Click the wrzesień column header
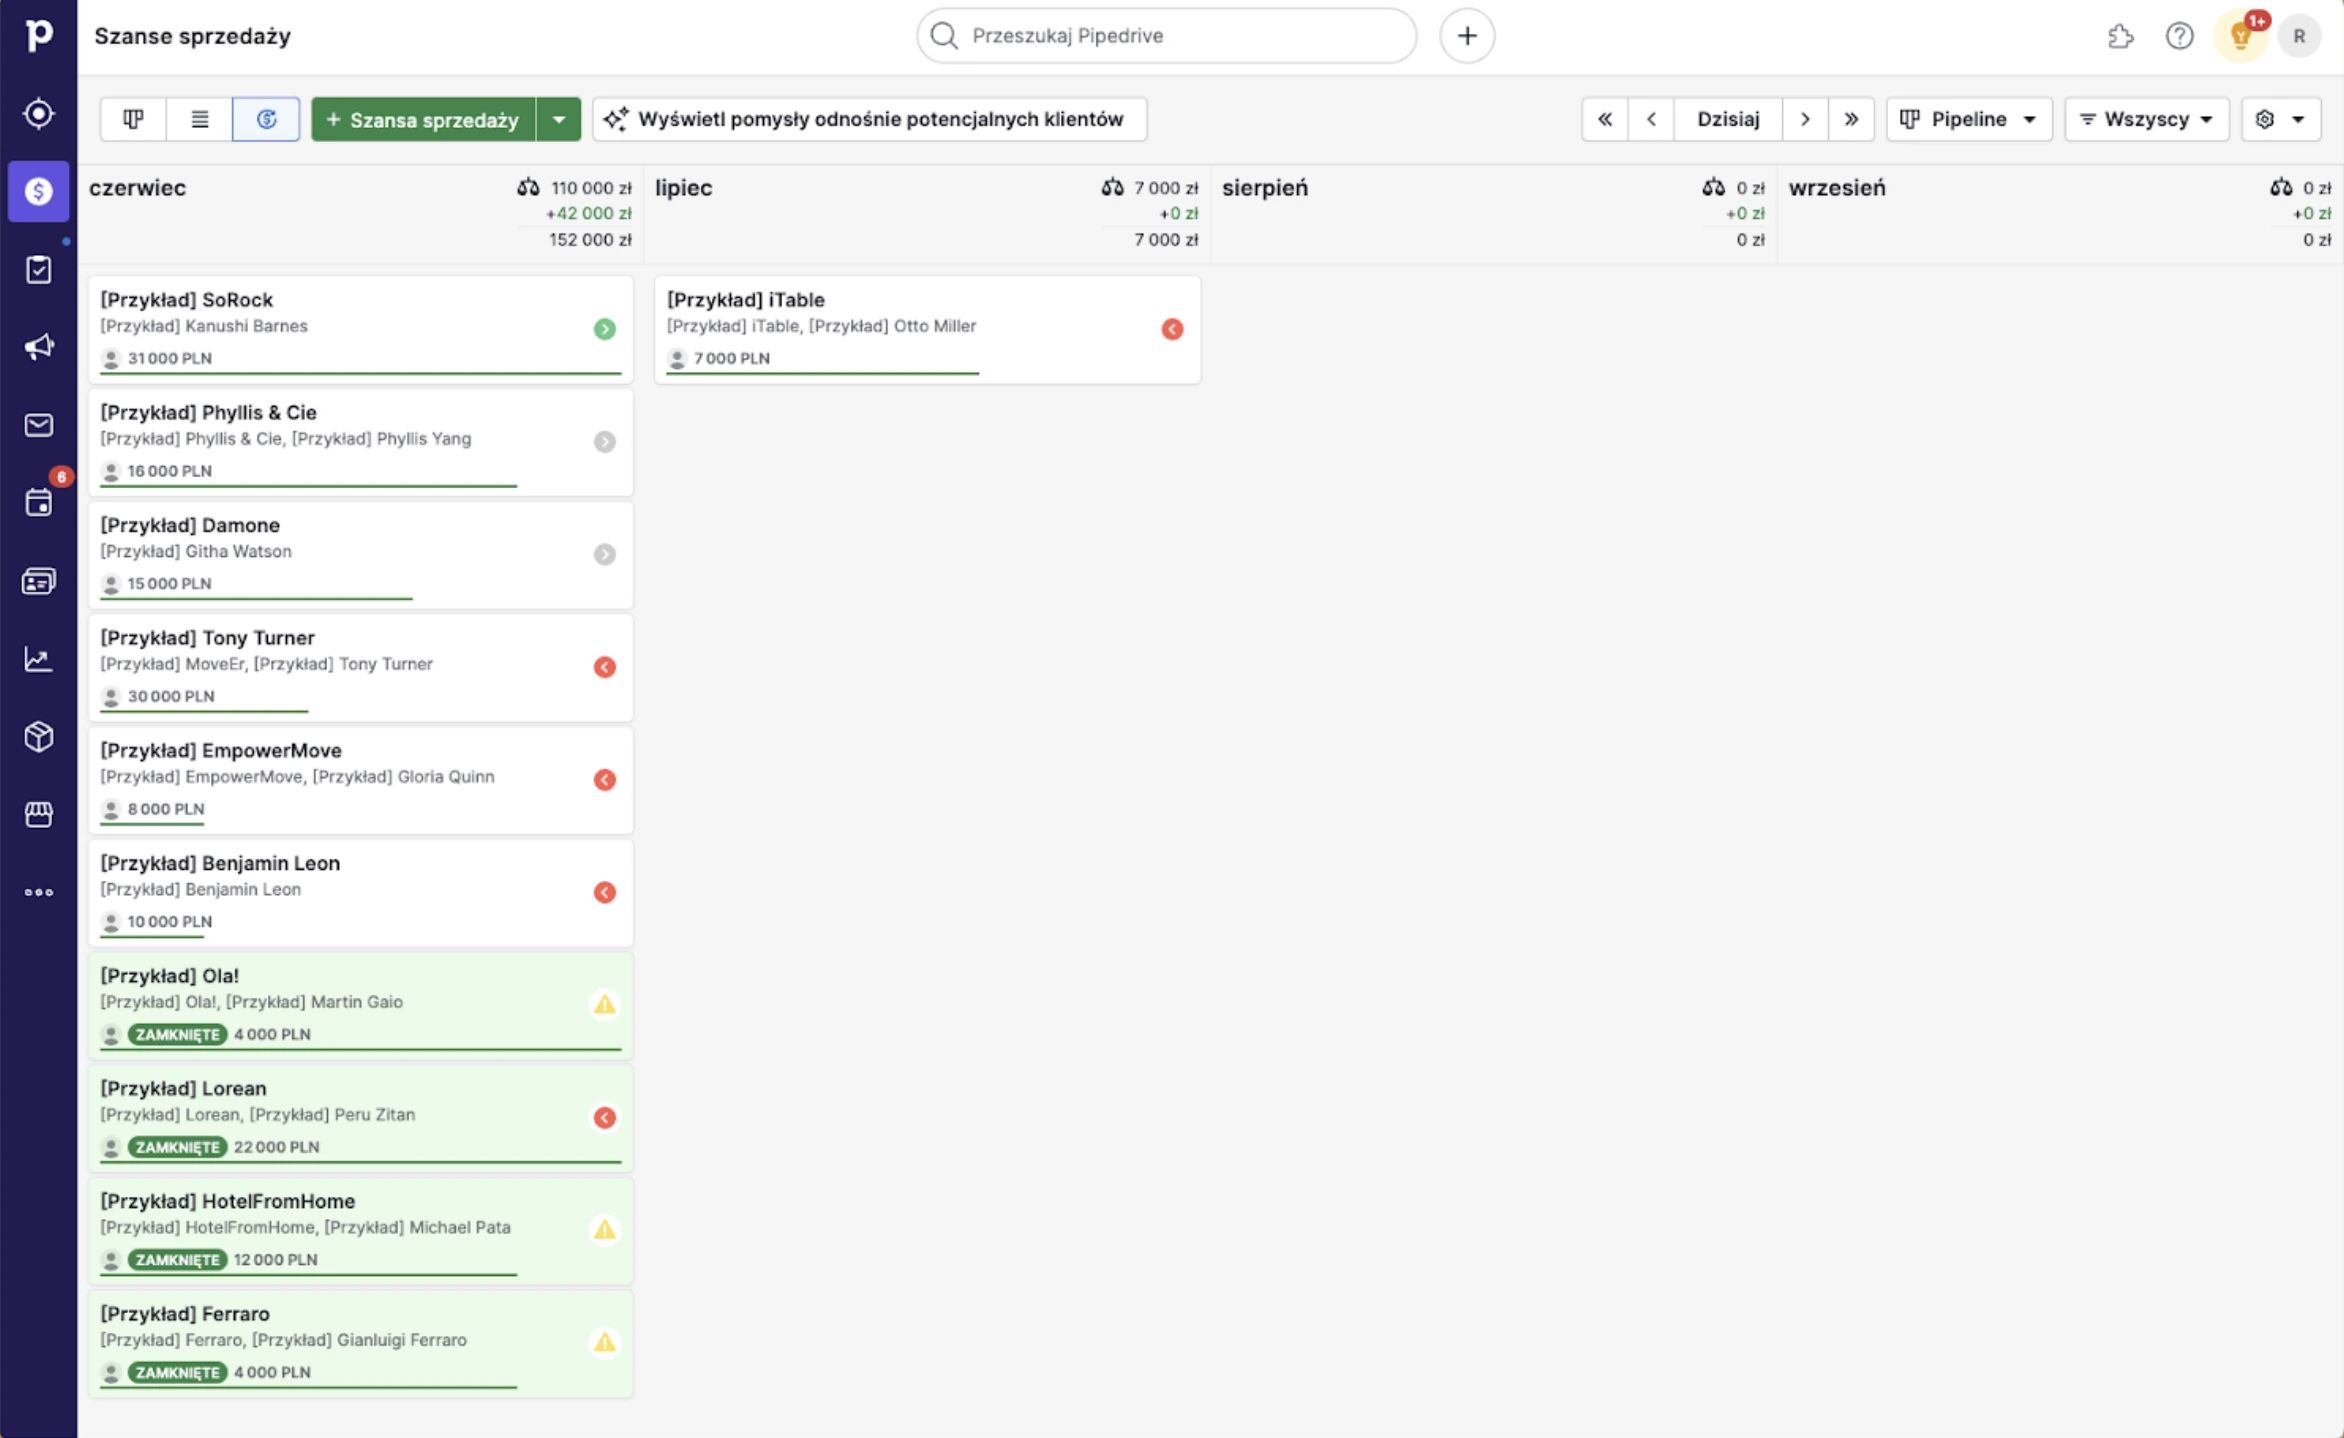 1836,188
